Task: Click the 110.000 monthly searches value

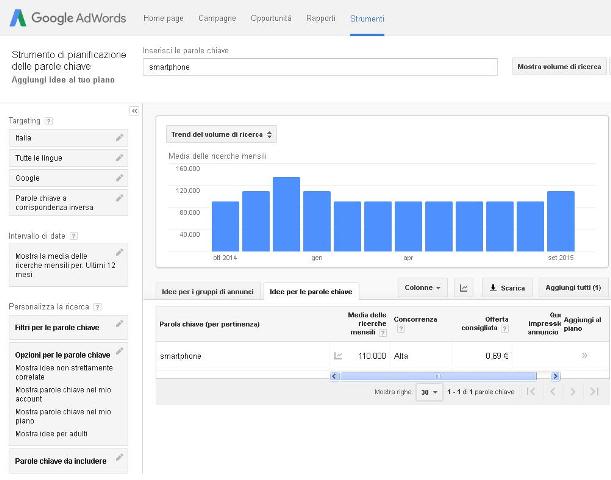Action: (372, 356)
